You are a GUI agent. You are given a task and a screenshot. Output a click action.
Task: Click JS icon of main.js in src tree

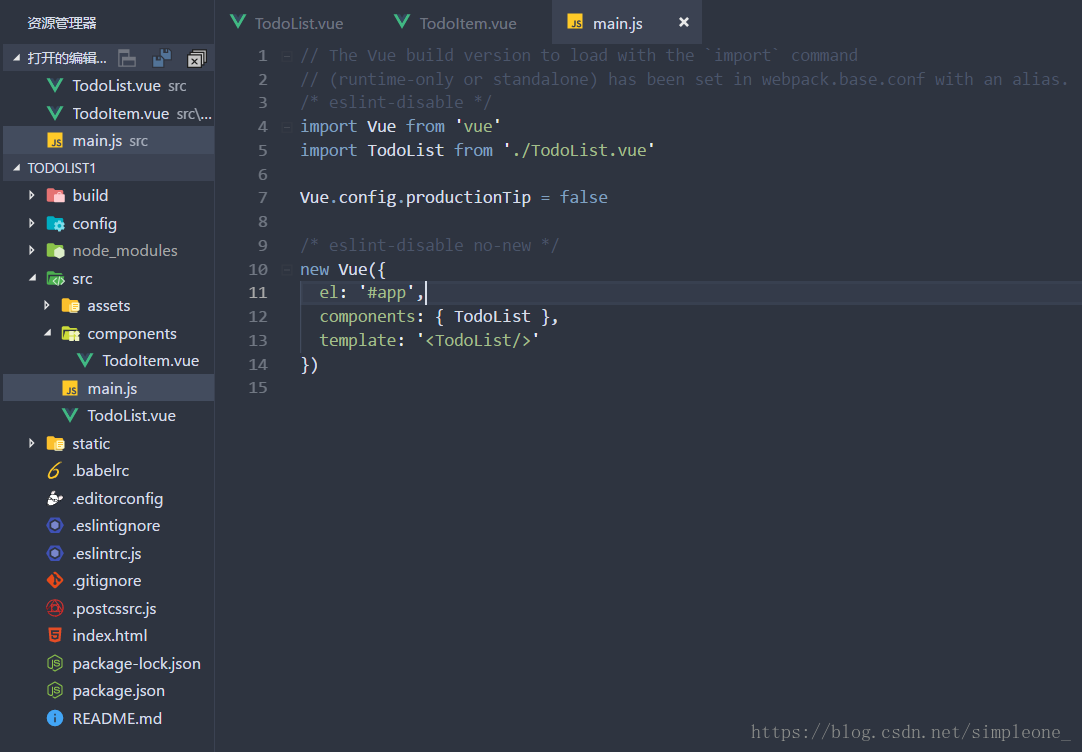click(x=70, y=388)
